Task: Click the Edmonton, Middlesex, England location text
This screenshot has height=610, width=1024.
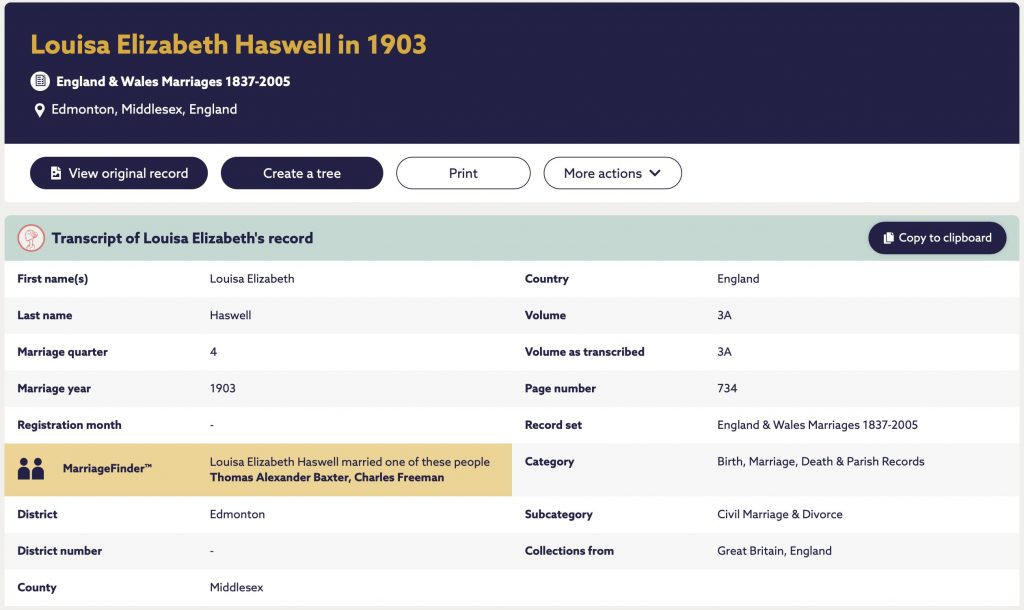Action: point(144,109)
